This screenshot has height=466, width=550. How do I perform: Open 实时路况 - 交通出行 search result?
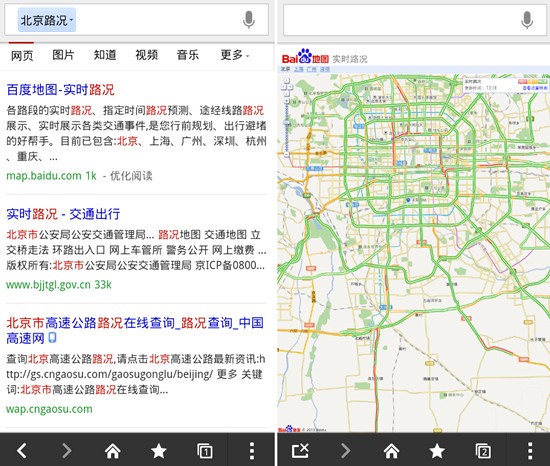[x=63, y=214]
